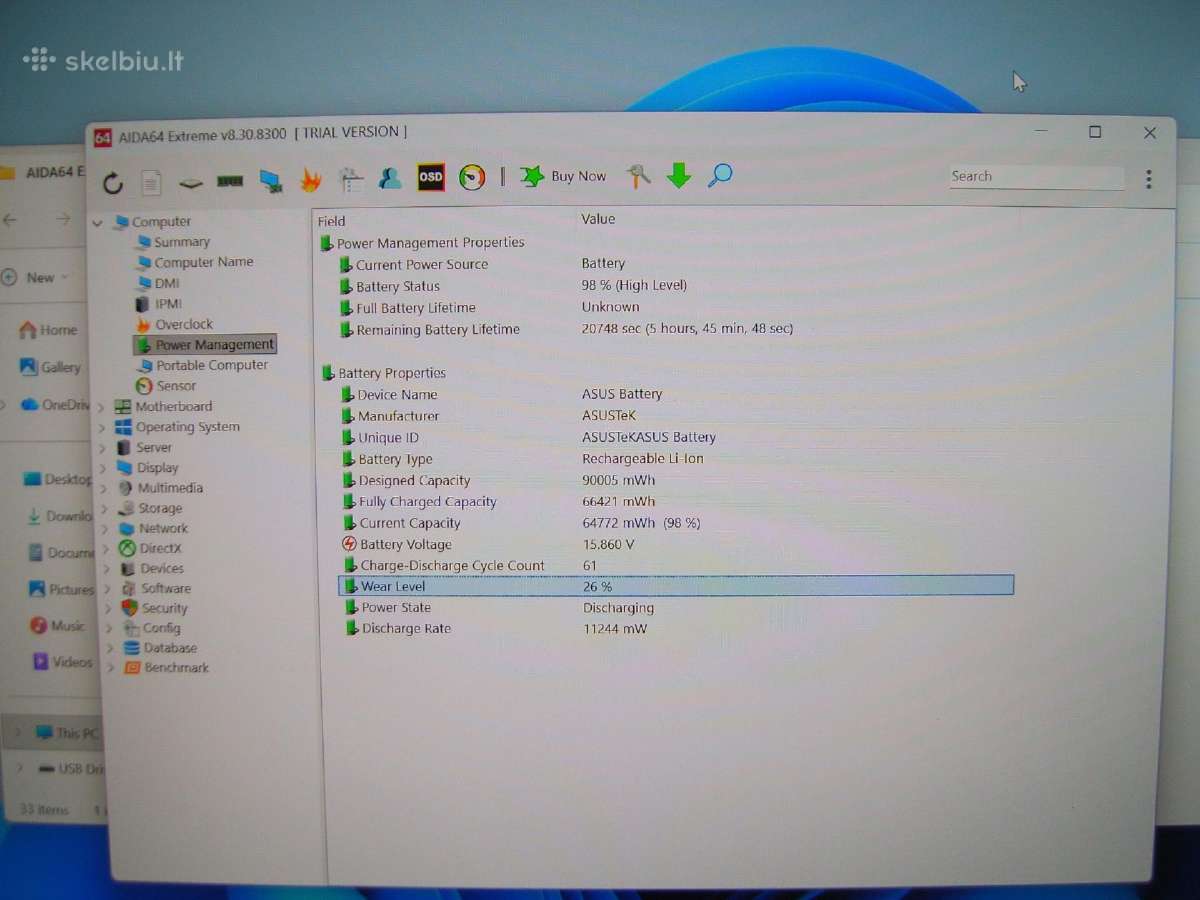The height and width of the screenshot is (900, 1200).
Task: Select Summary in the tree
Action: pos(182,242)
